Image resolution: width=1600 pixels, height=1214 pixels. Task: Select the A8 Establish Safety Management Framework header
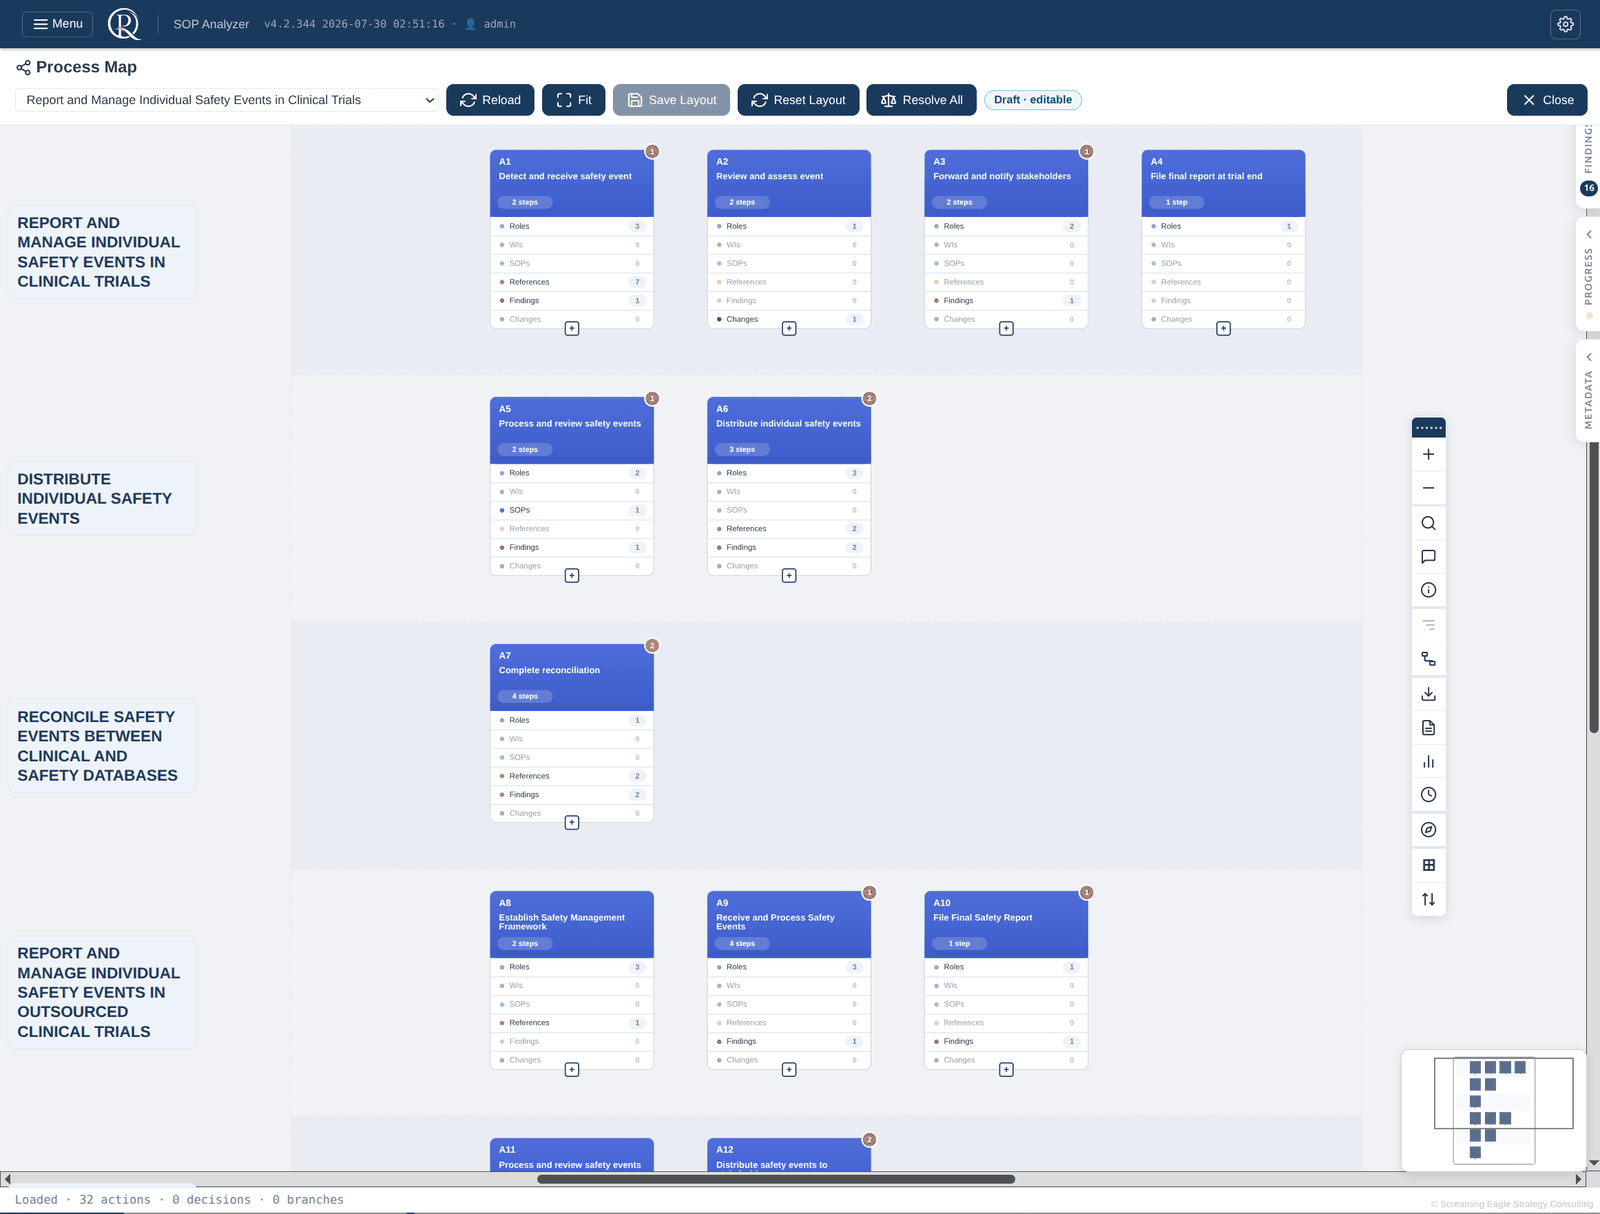572,924
